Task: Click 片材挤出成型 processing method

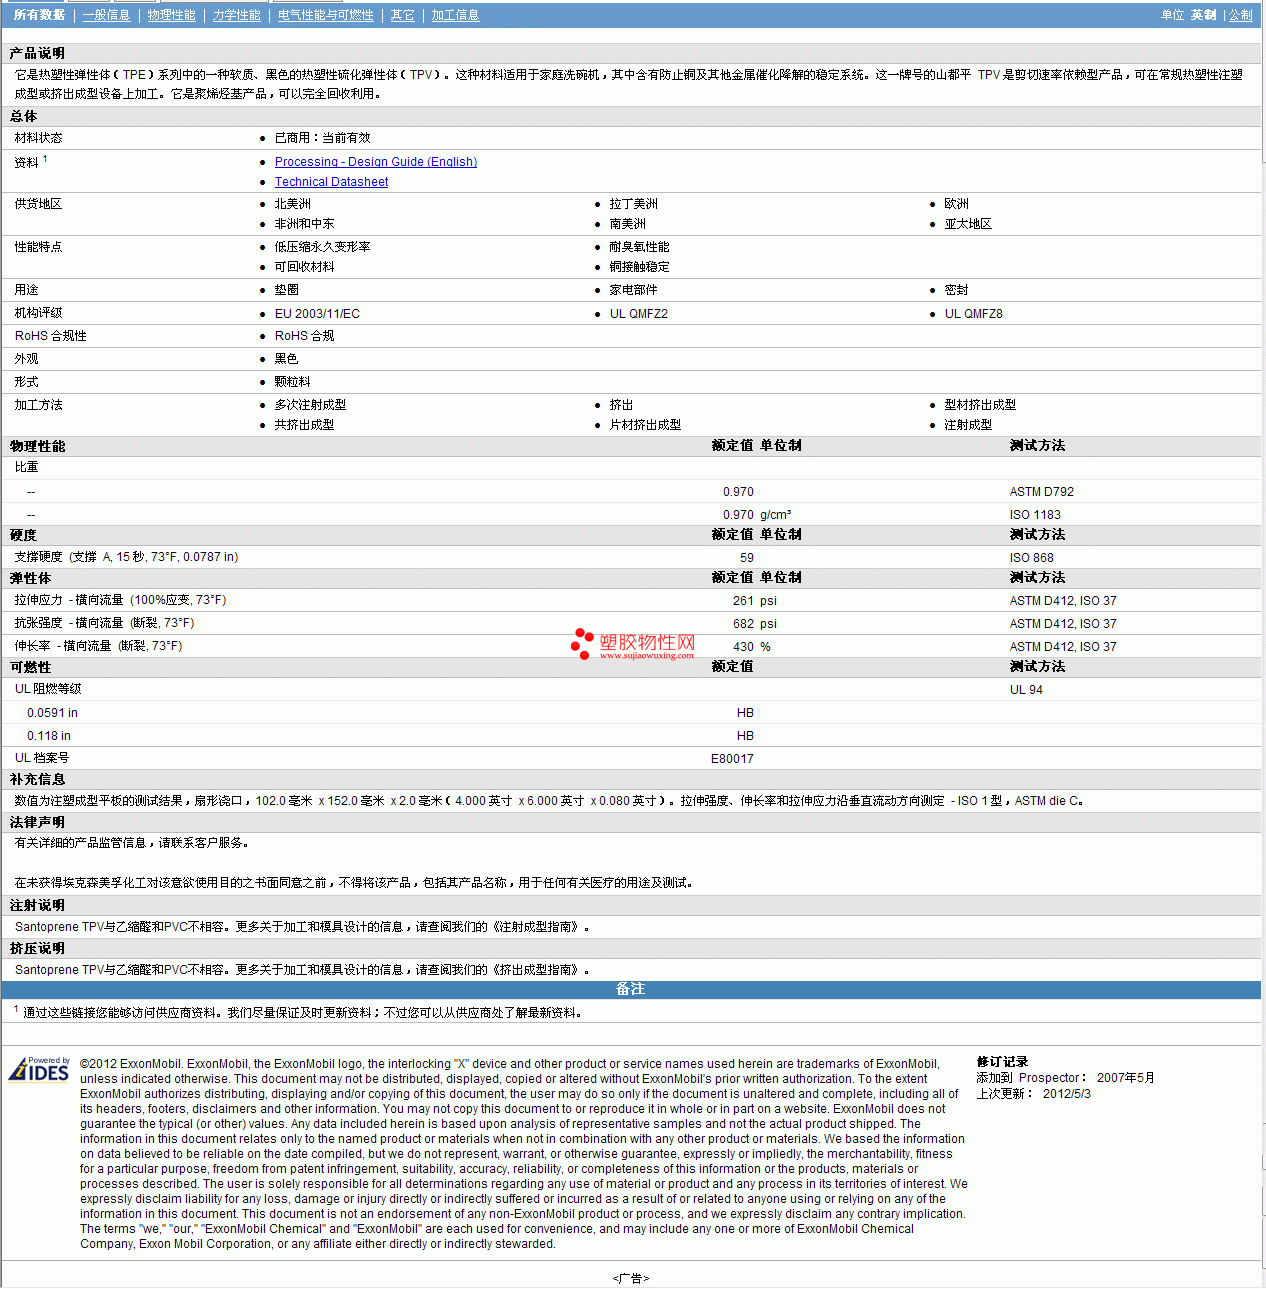Action: [x=645, y=425]
